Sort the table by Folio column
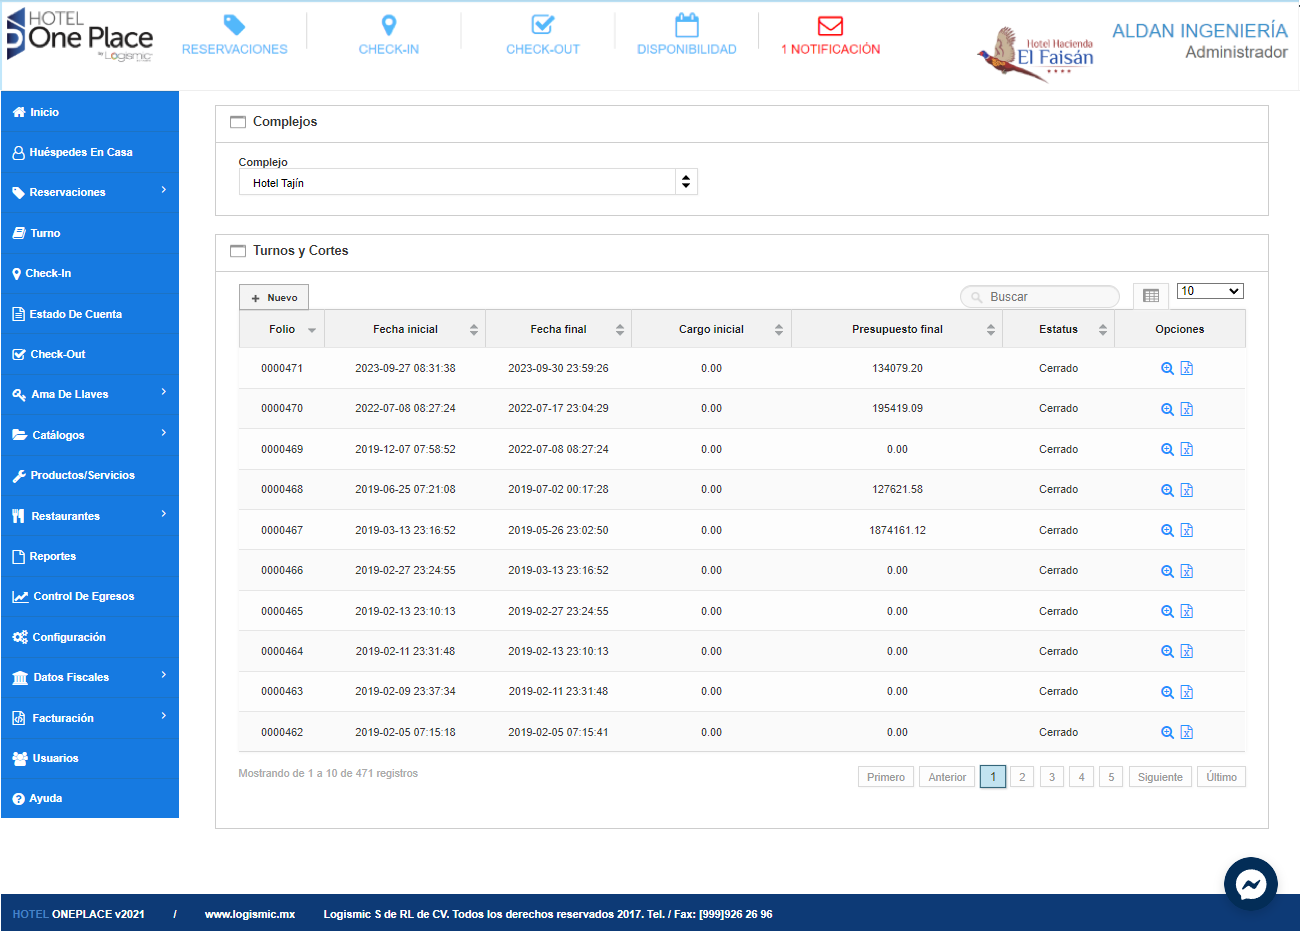 (x=282, y=329)
